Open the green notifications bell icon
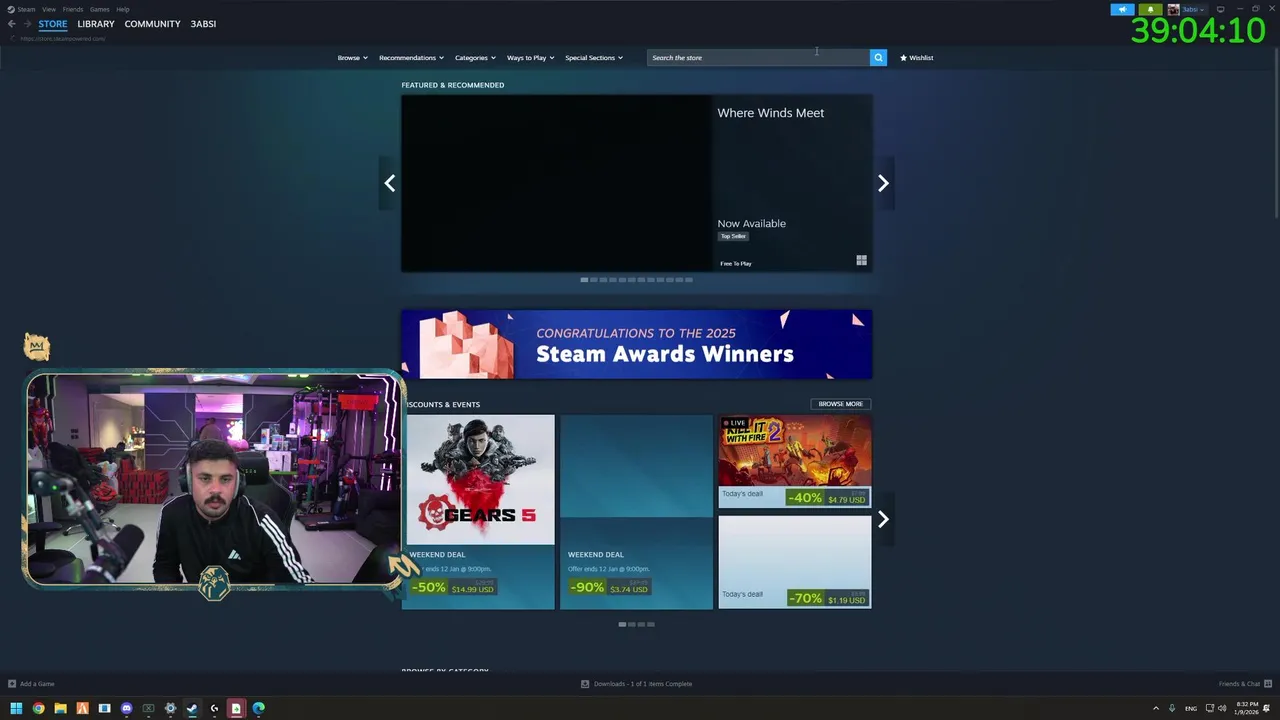Viewport: 1280px width, 720px height. click(1150, 9)
